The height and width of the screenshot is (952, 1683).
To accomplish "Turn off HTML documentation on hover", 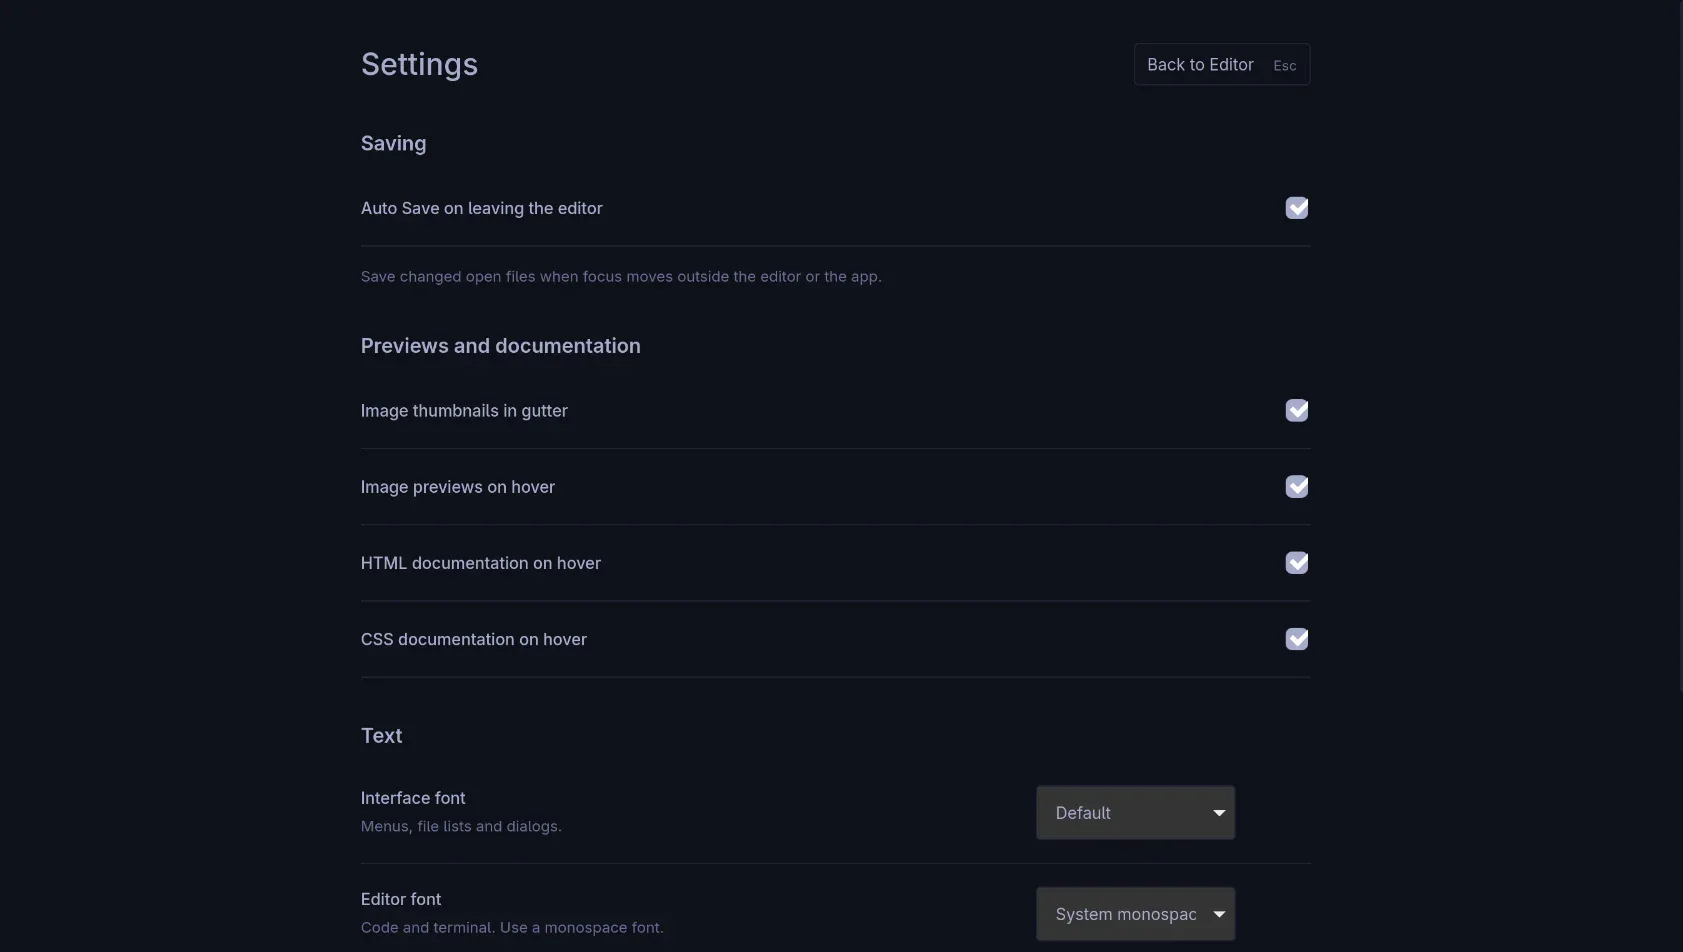I will pyautogui.click(x=1296, y=562).
